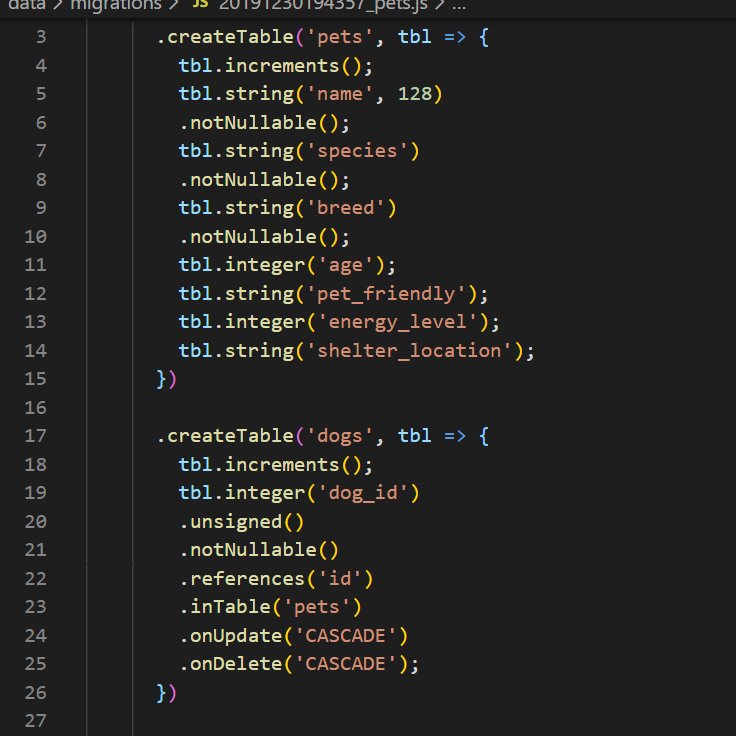
Task: Click the closing }) on line 26
Action: point(167,693)
